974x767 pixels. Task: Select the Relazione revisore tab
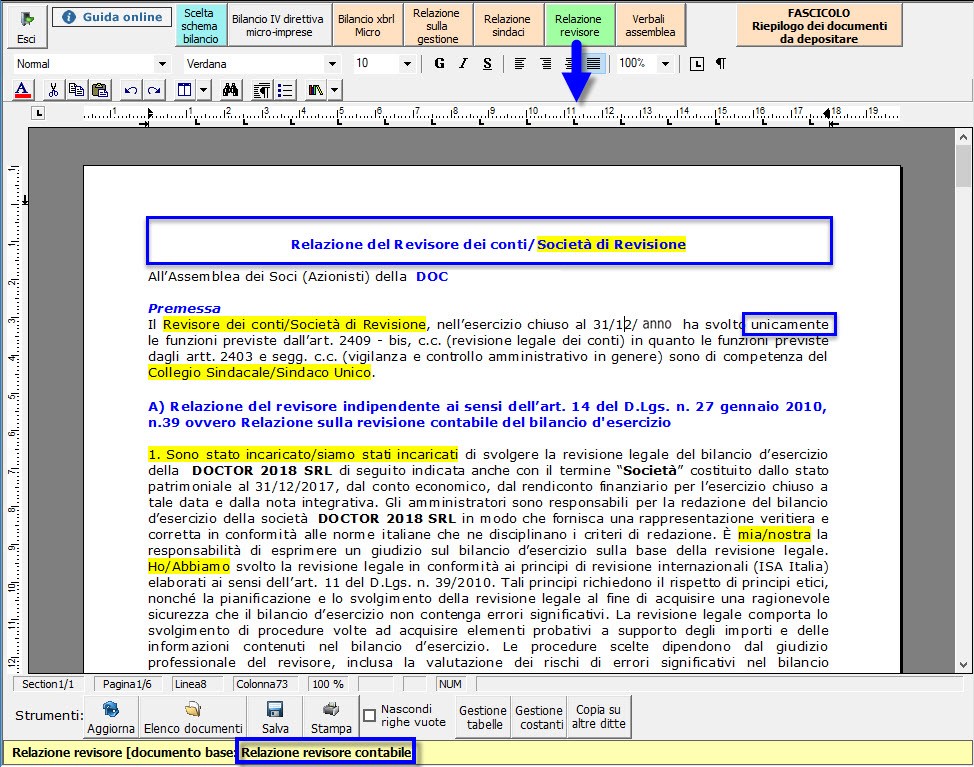[579, 25]
